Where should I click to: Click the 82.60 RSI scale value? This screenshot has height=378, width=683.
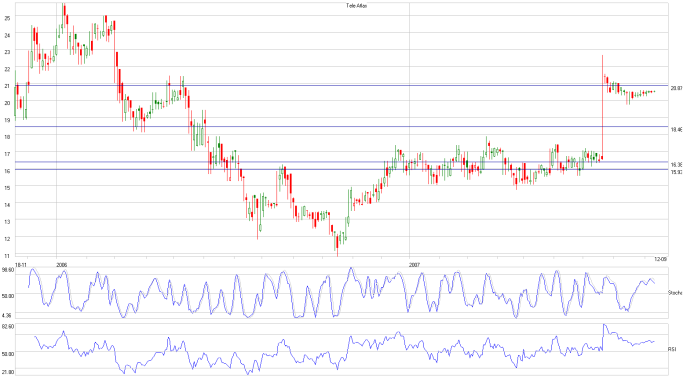8,327
